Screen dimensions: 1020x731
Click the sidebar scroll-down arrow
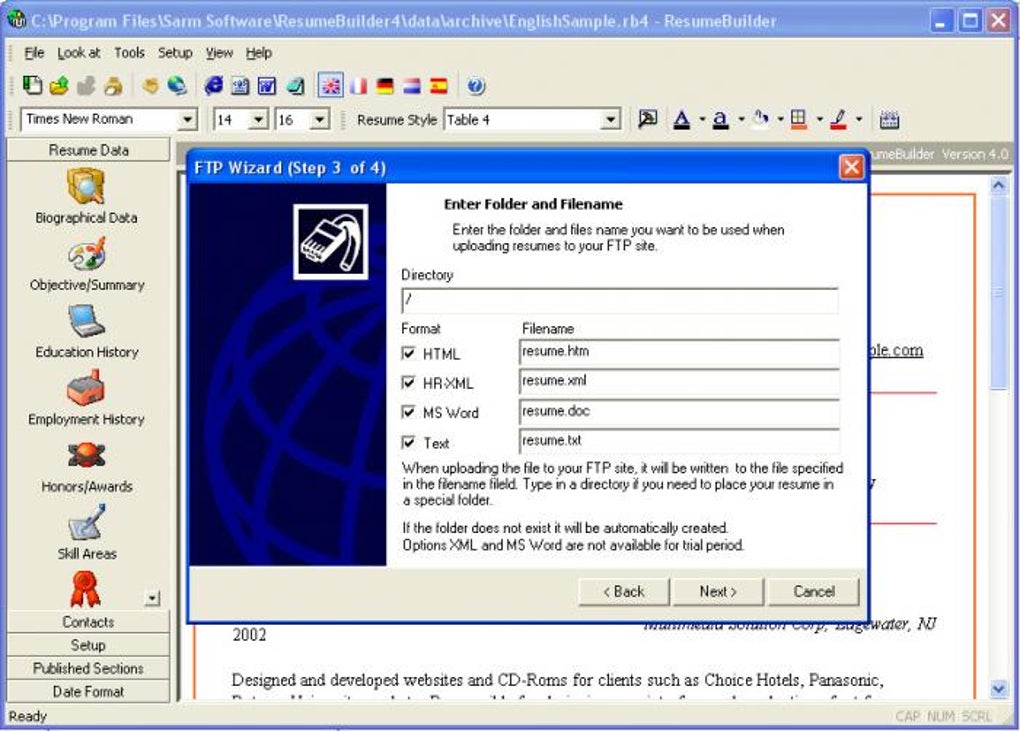tap(152, 598)
